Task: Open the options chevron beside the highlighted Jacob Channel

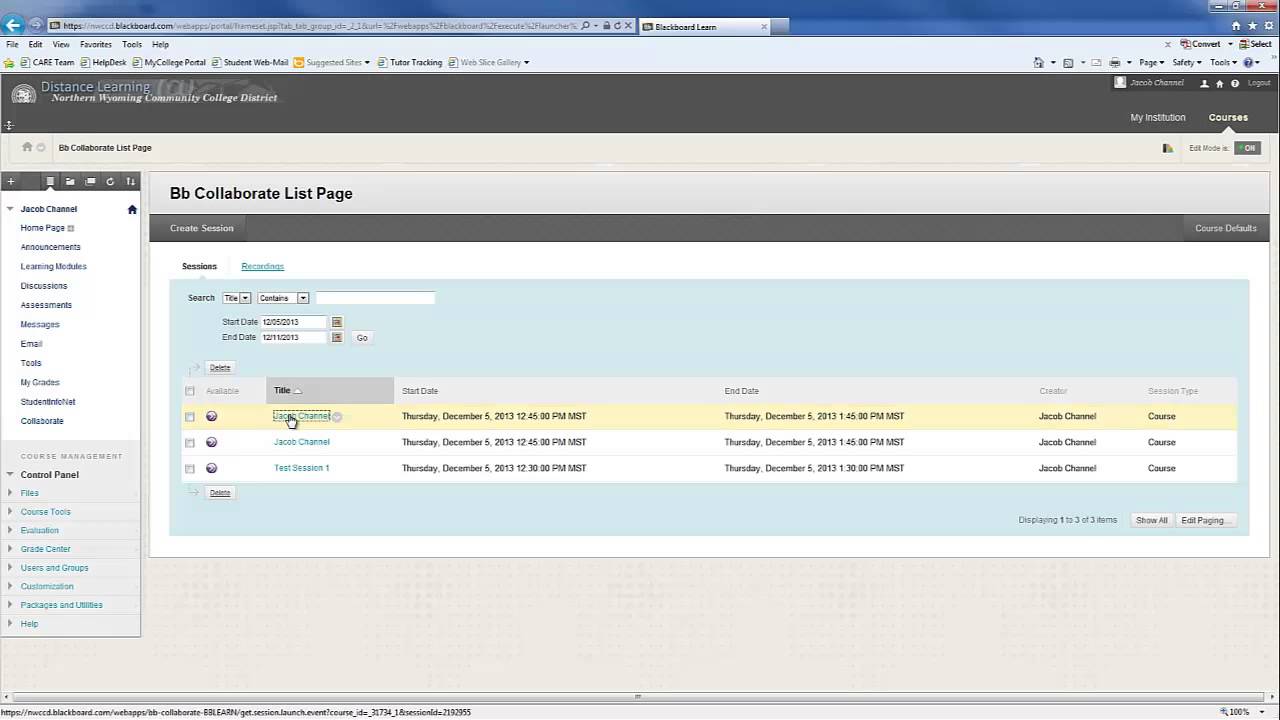Action: point(338,417)
